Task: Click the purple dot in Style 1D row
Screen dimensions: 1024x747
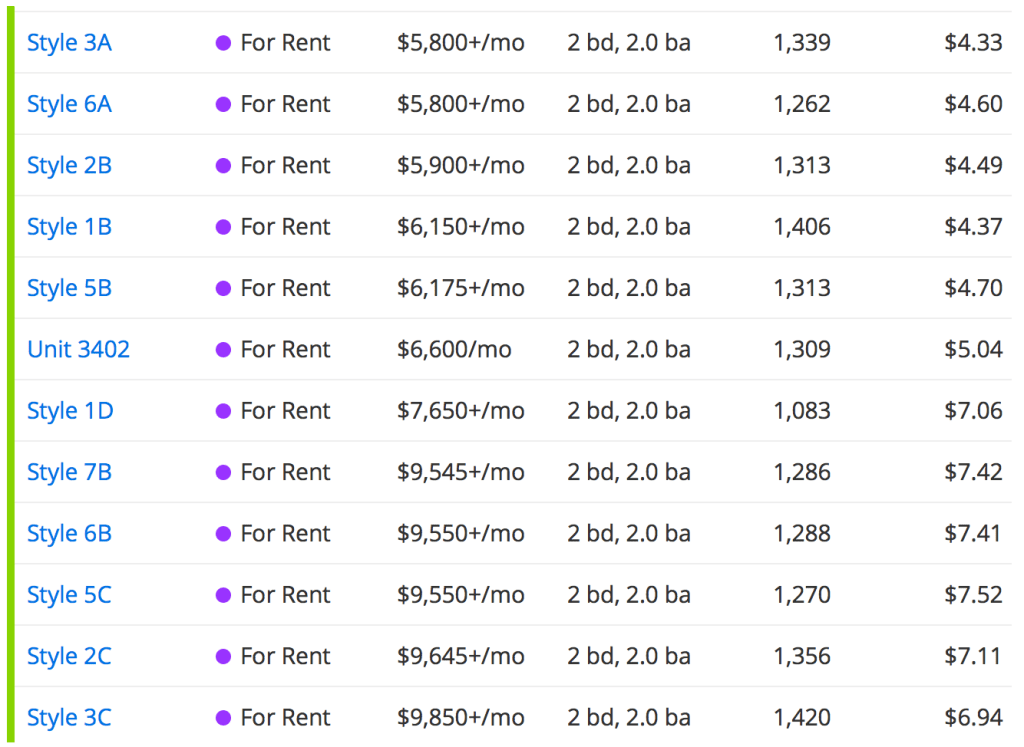Action: coord(224,411)
